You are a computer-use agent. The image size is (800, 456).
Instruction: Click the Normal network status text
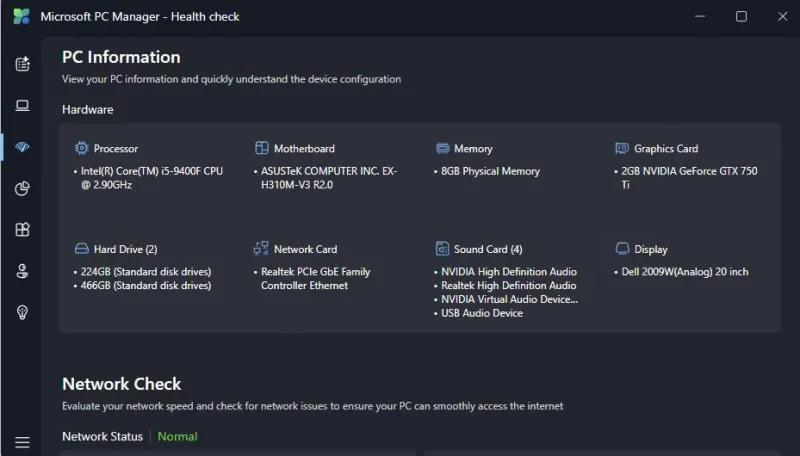coord(177,436)
